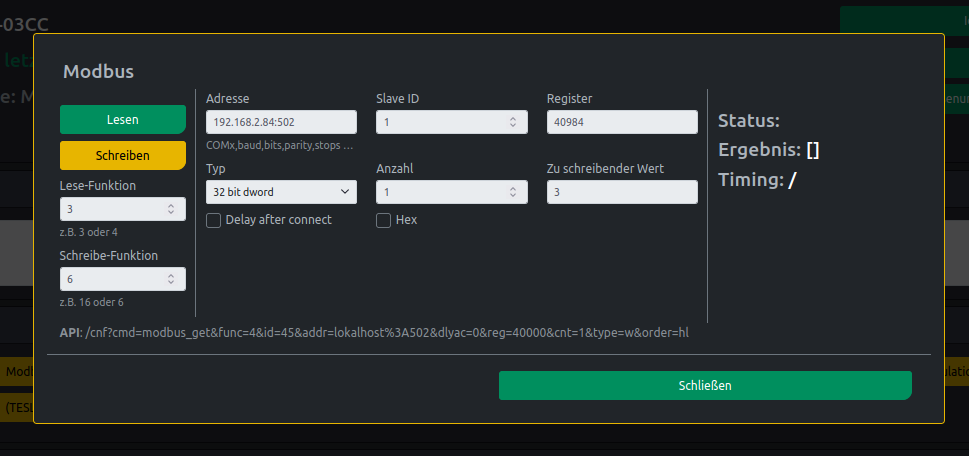Click the green Lesen button
This screenshot has height=456, width=969.
tap(122, 119)
